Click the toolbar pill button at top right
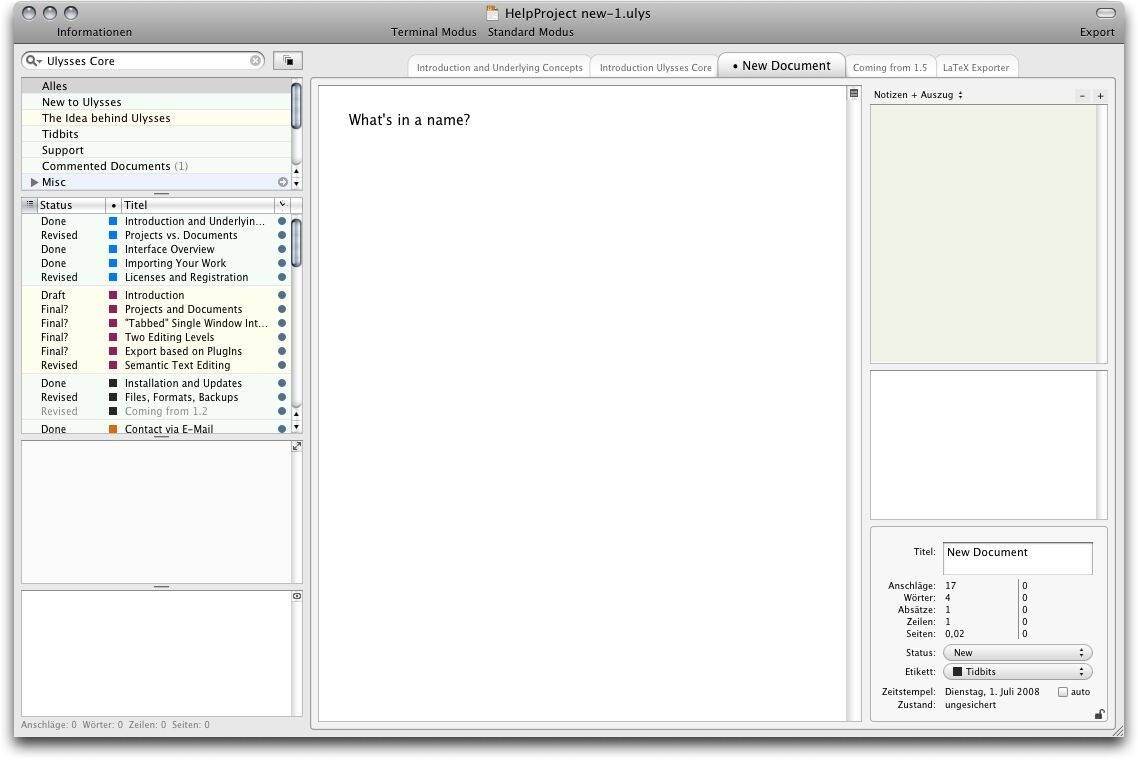Screen dimensions: 1138x760 click(1105, 12)
